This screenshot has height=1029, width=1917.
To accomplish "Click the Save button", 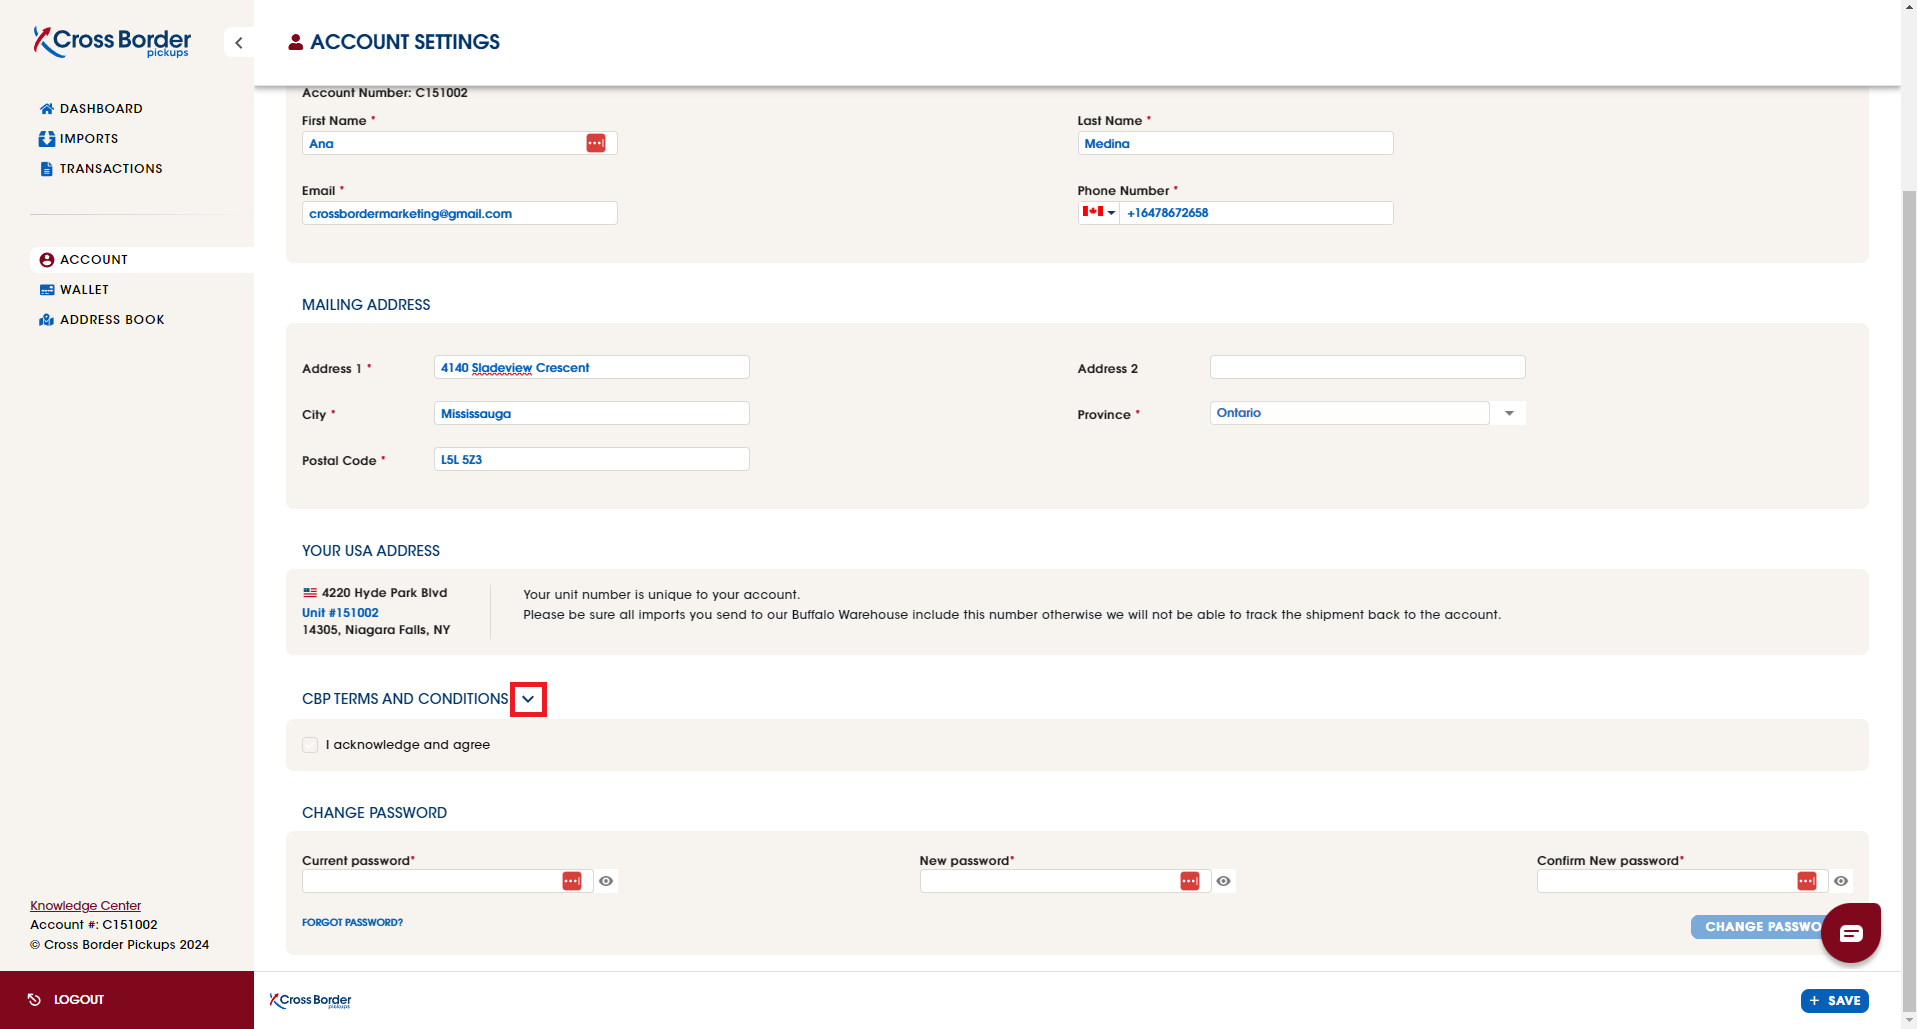I will (x=1835, y=1001).
